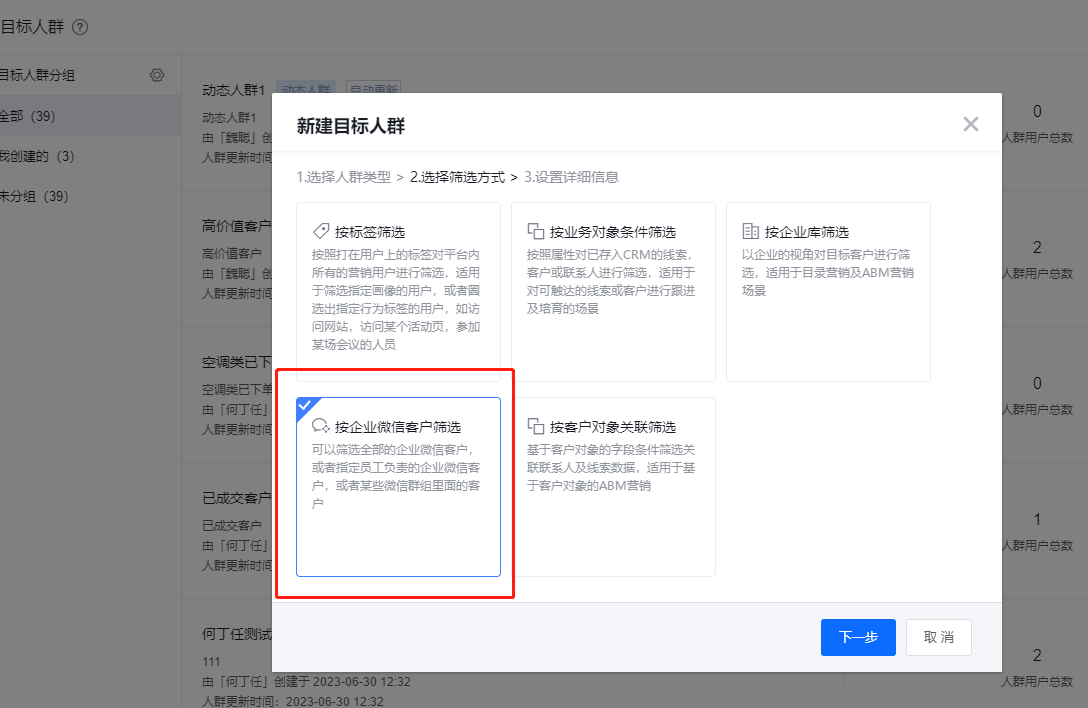Click the 下一步 button
Viewport: 1088px width, 708px height.
click(x=858, y=637)
